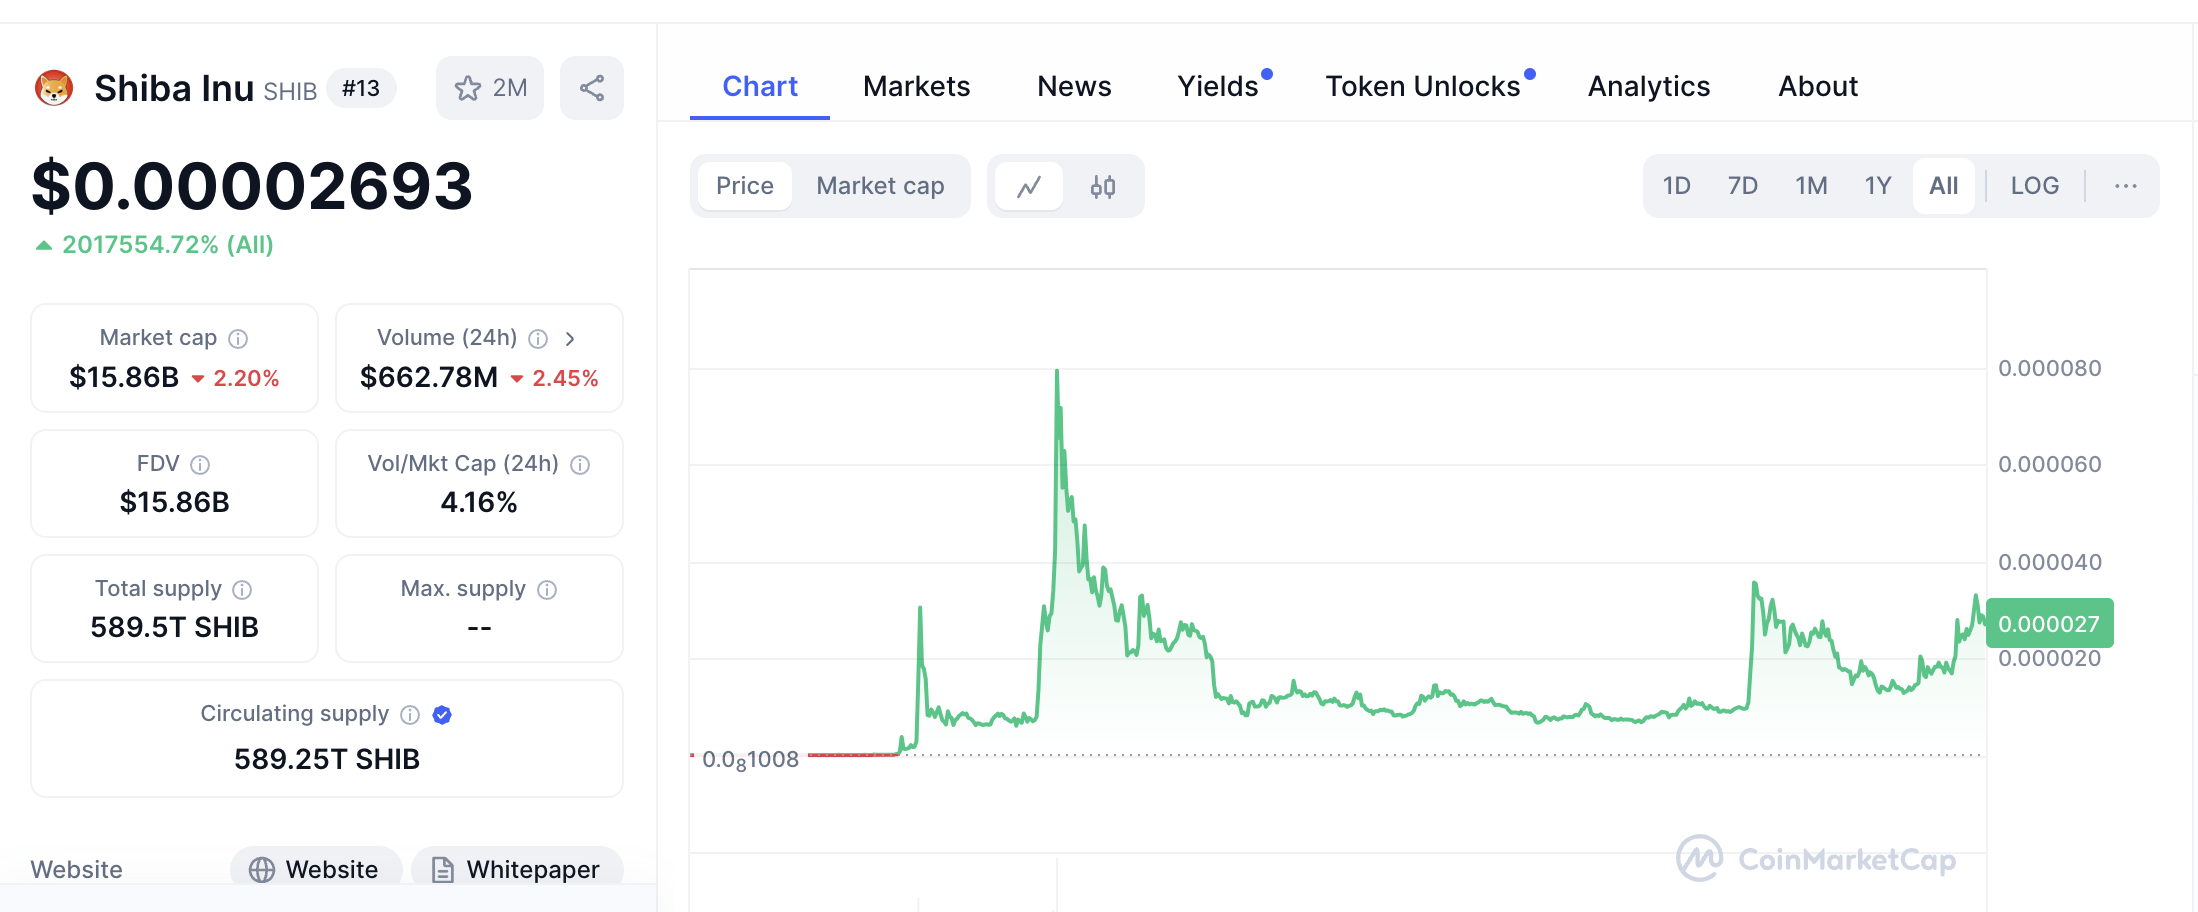Set chart range to 7D

click(1743, 186)
